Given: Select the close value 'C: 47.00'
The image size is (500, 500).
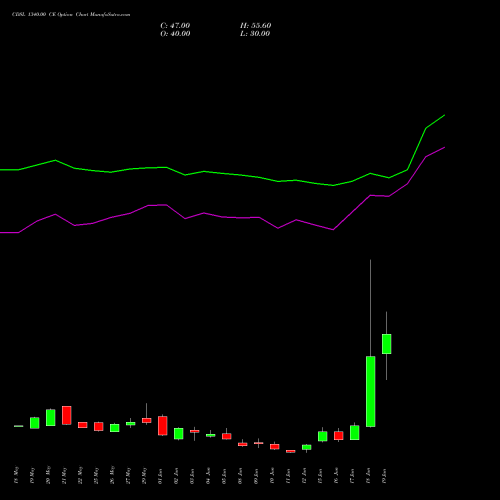Looking at the screenshot, I should [x=175, y=26].
